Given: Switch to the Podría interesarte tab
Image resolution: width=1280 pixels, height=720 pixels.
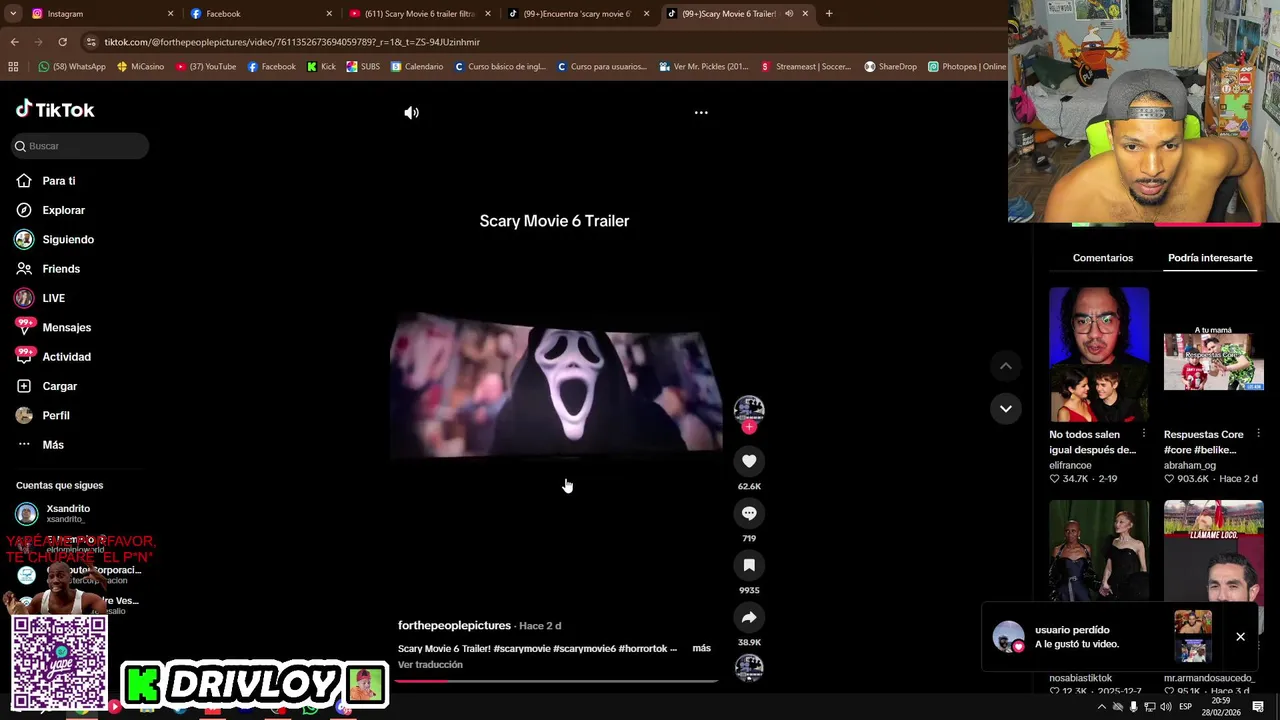Looking at the screenshot, I should point(1210,258).
